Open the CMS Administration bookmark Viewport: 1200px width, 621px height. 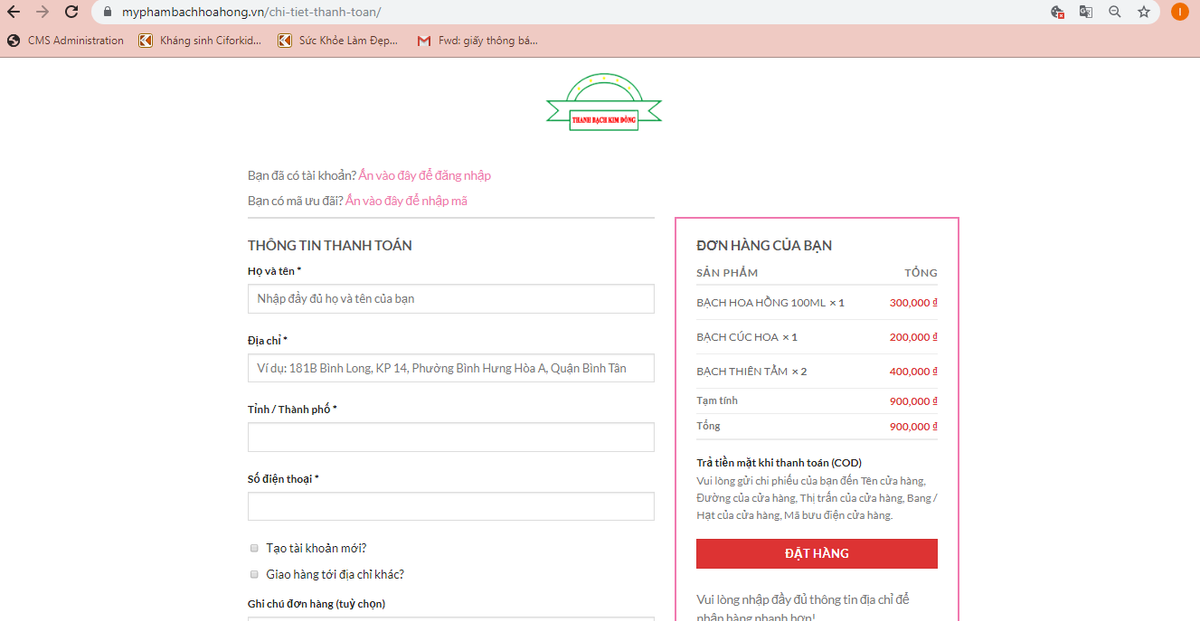[66, 41]
